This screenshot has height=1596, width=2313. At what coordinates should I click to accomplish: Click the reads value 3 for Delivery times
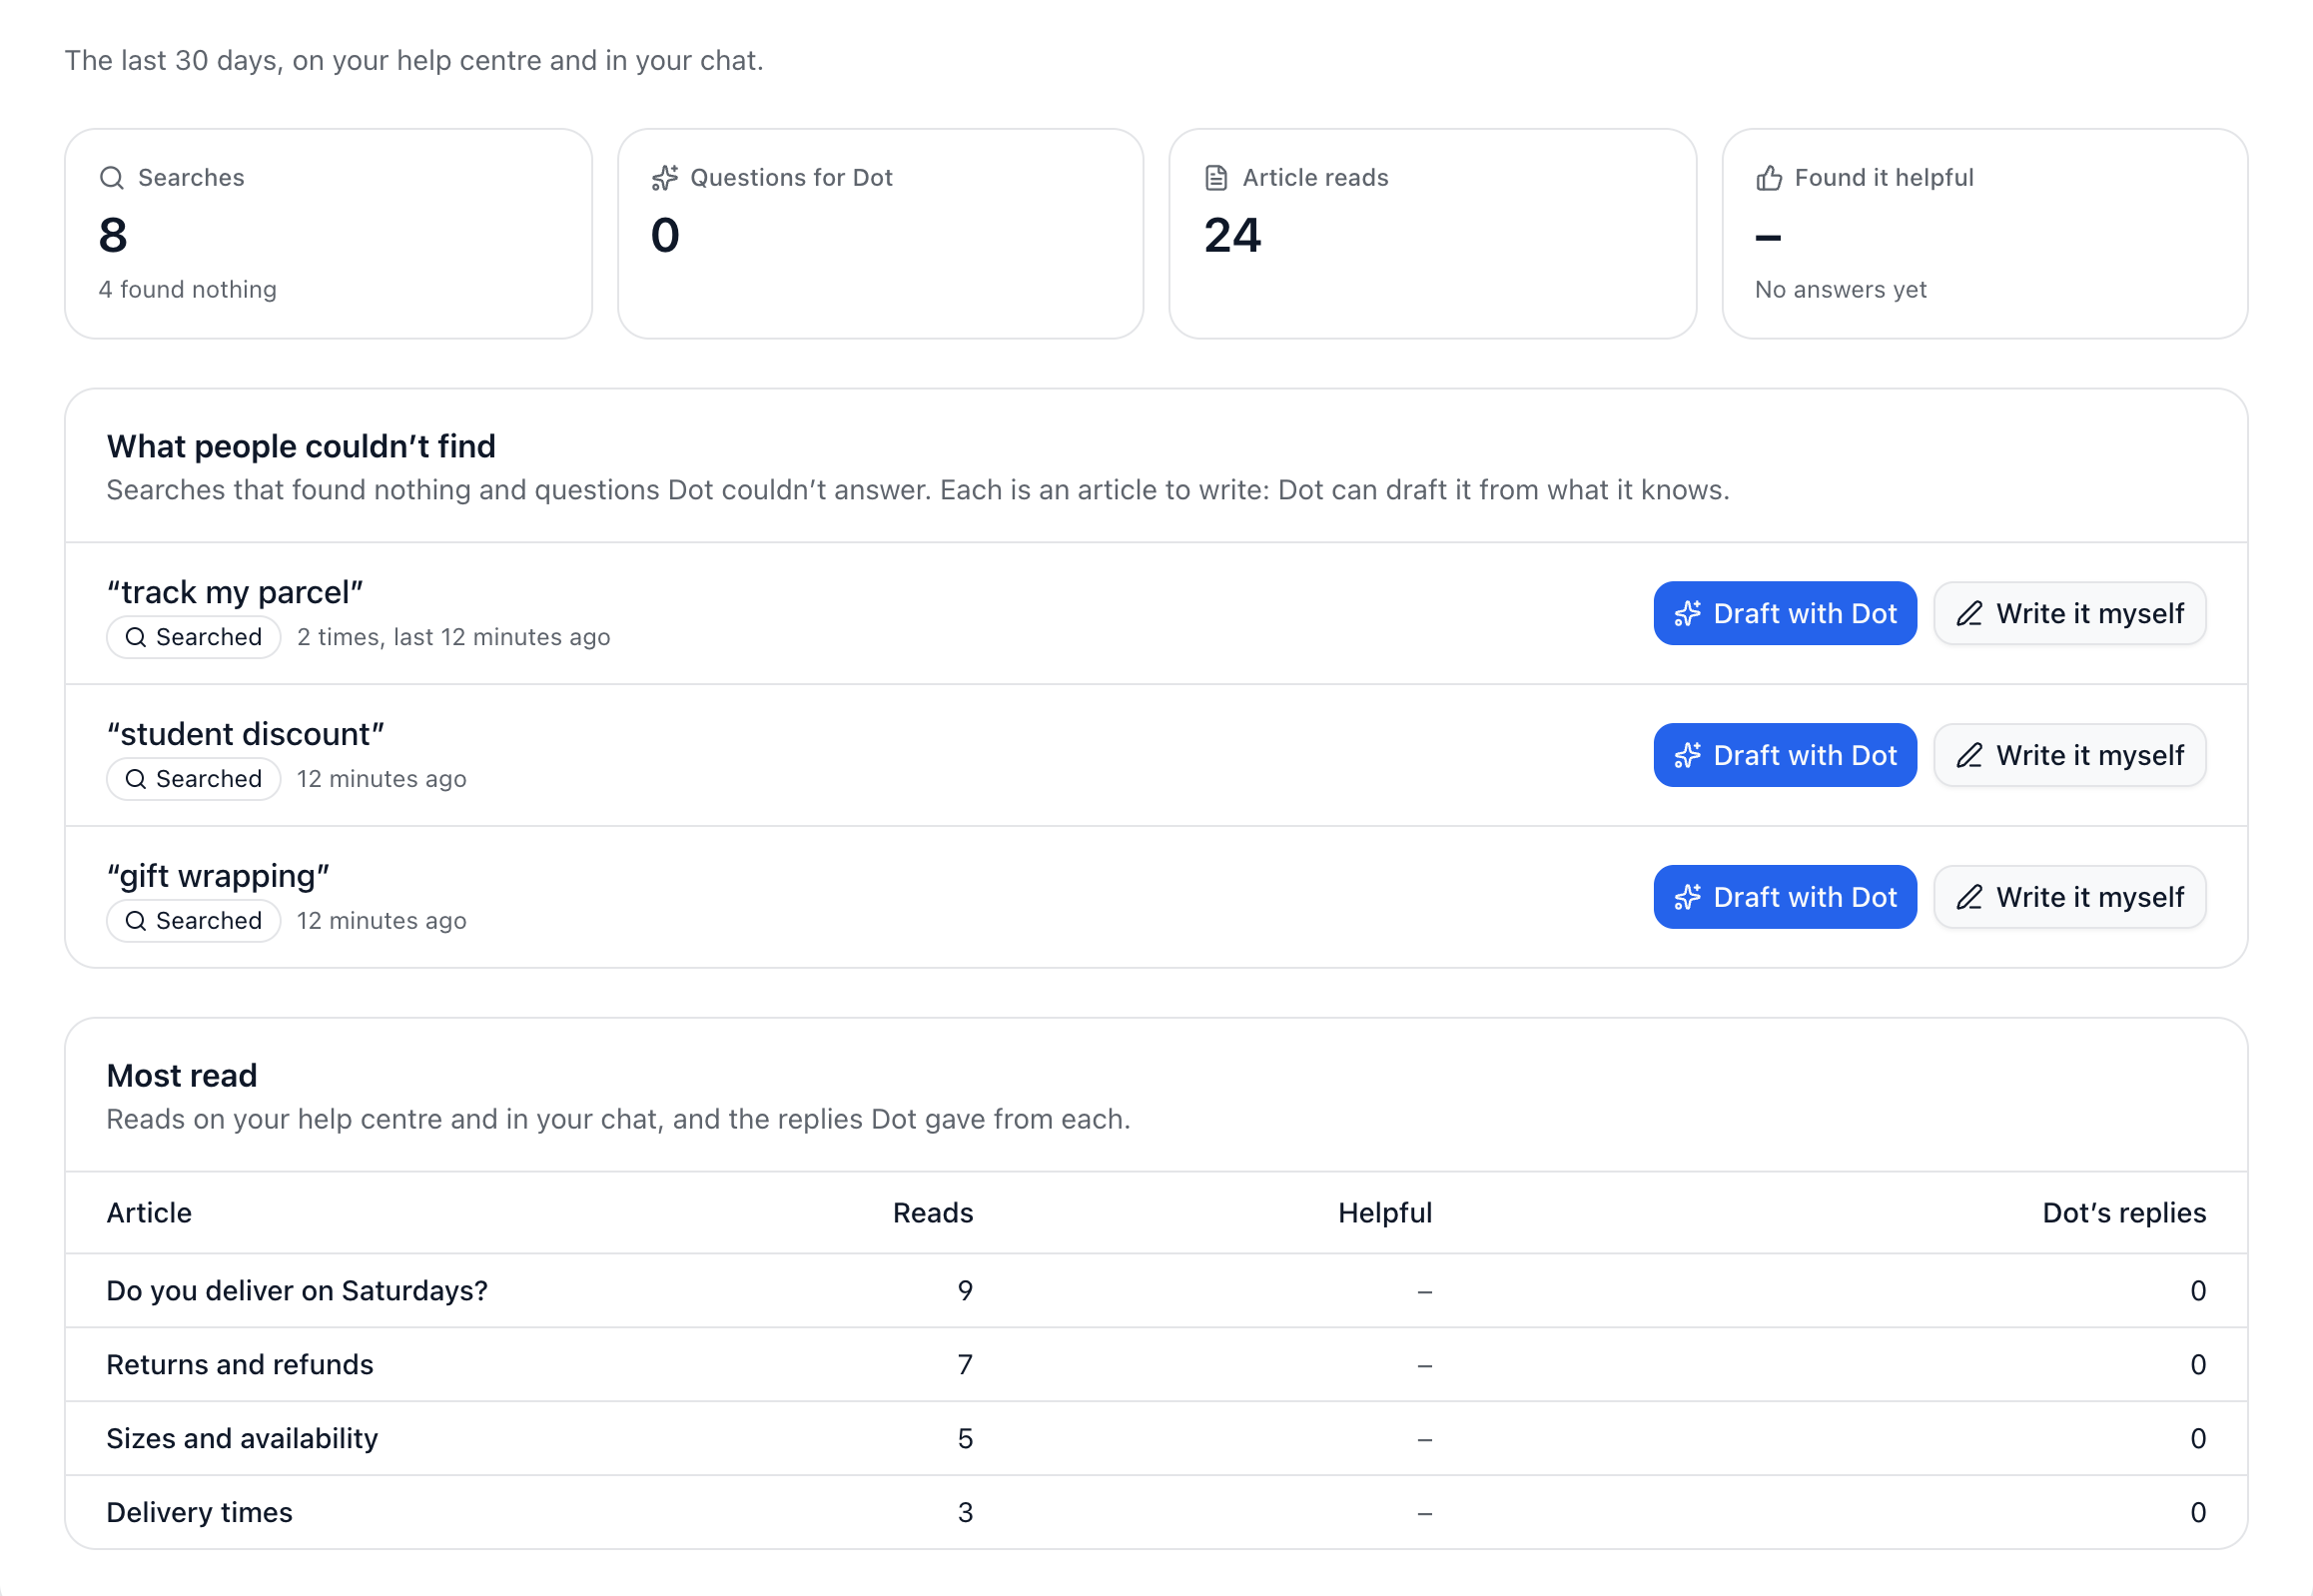(x=965, y=1513)
